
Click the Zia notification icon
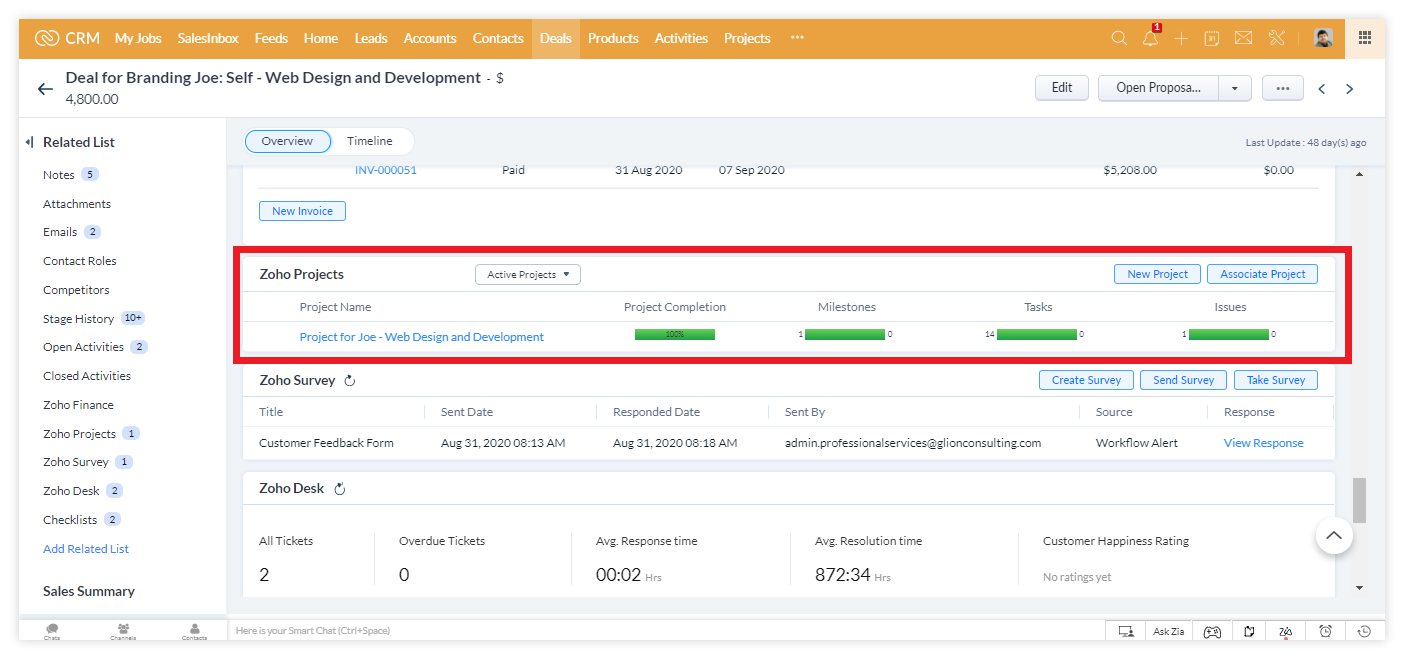point(1285,631)
